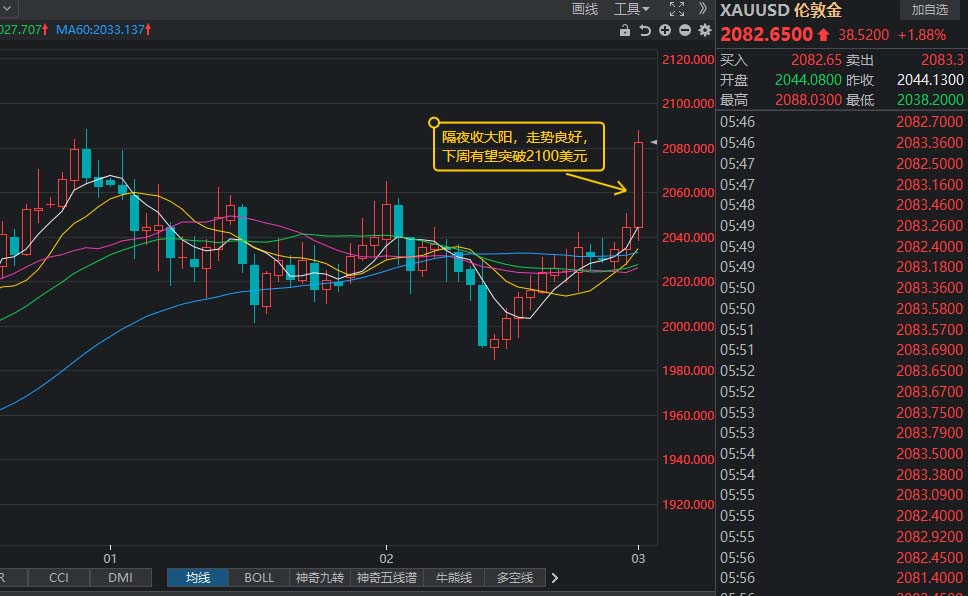Click the 开盘 value 2044.0800

click(808, 80)
